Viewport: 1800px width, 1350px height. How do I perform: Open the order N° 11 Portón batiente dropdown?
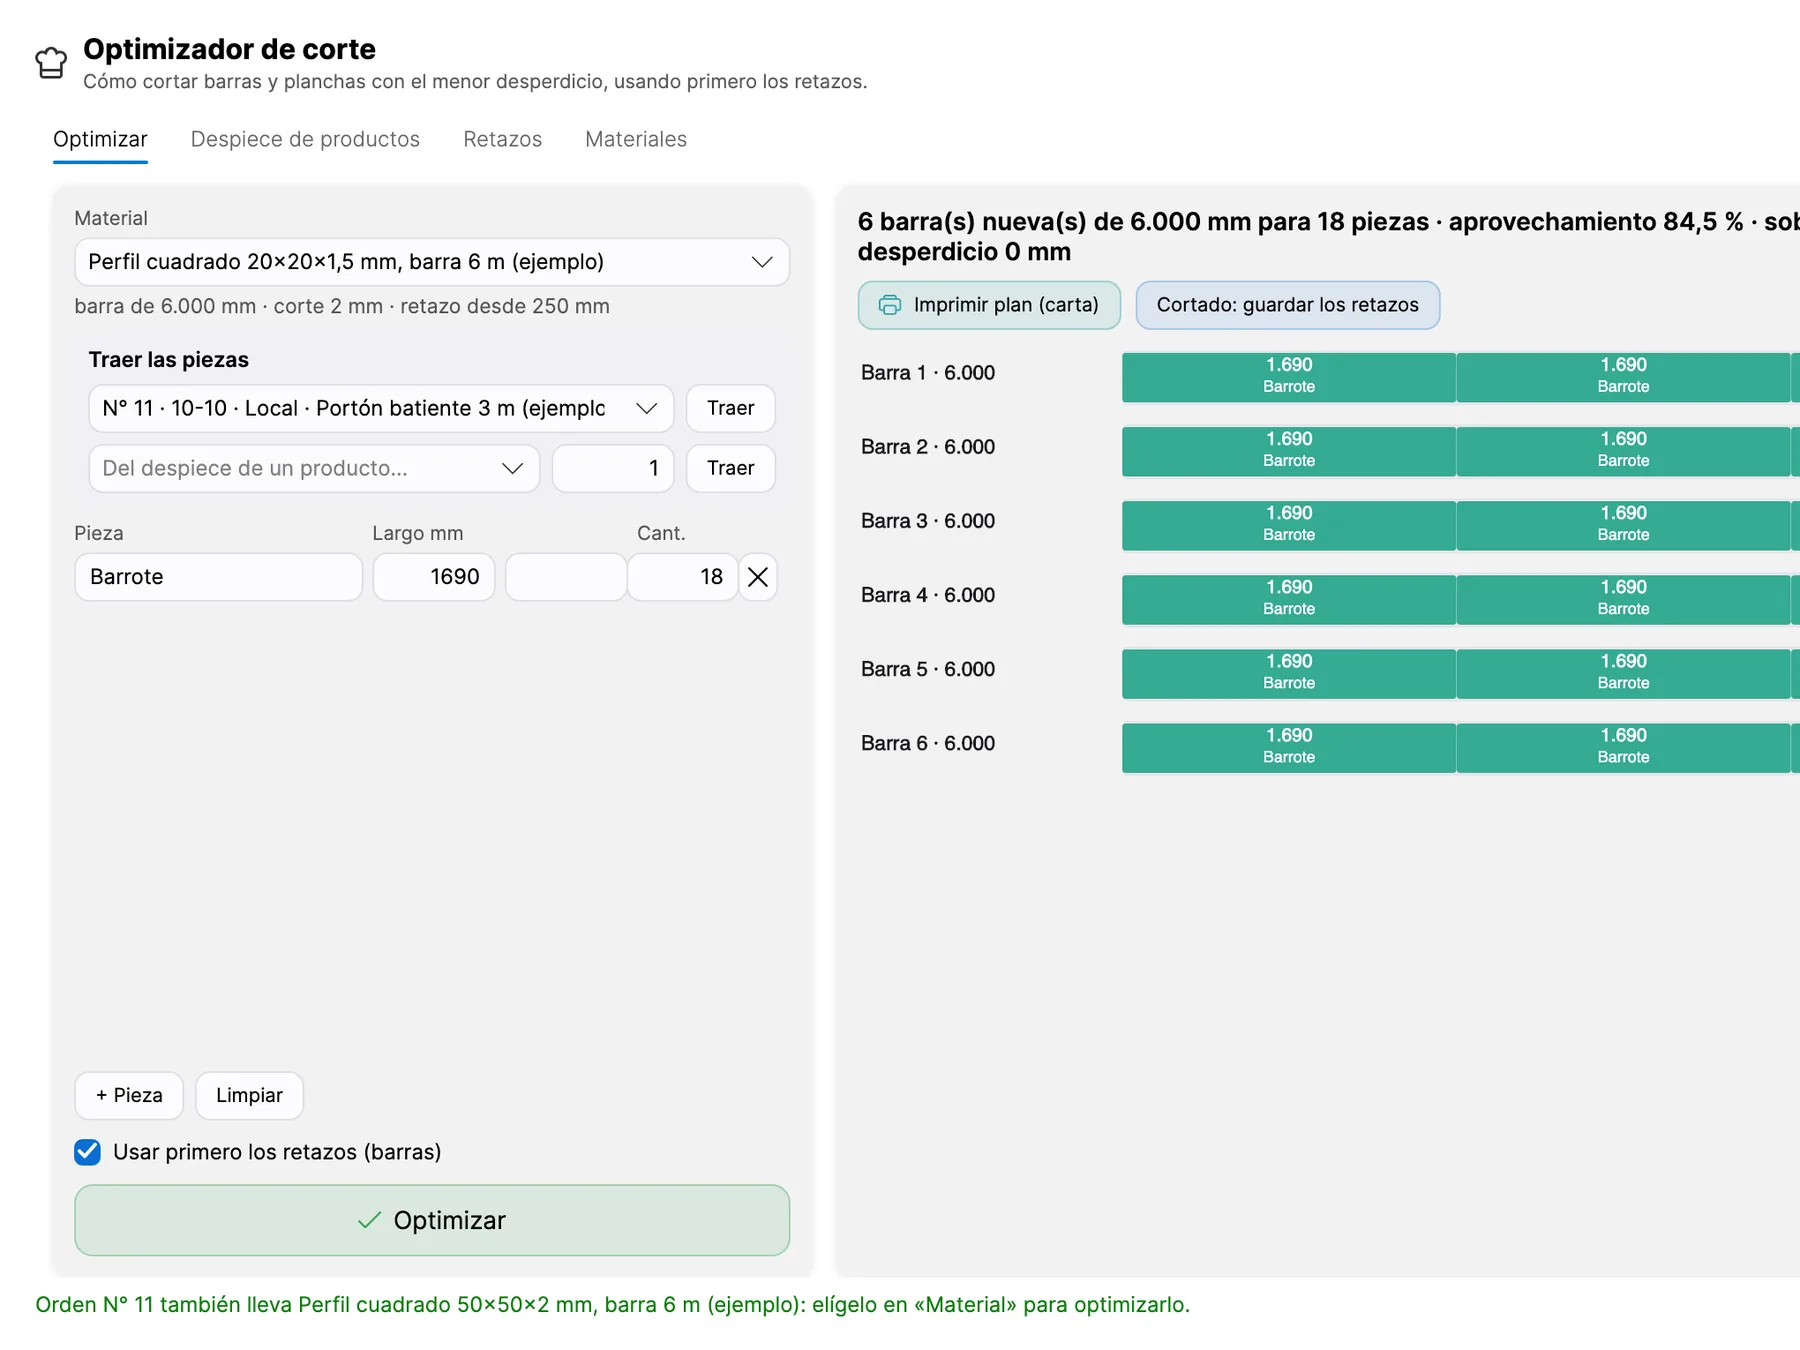tap(381, 408)
